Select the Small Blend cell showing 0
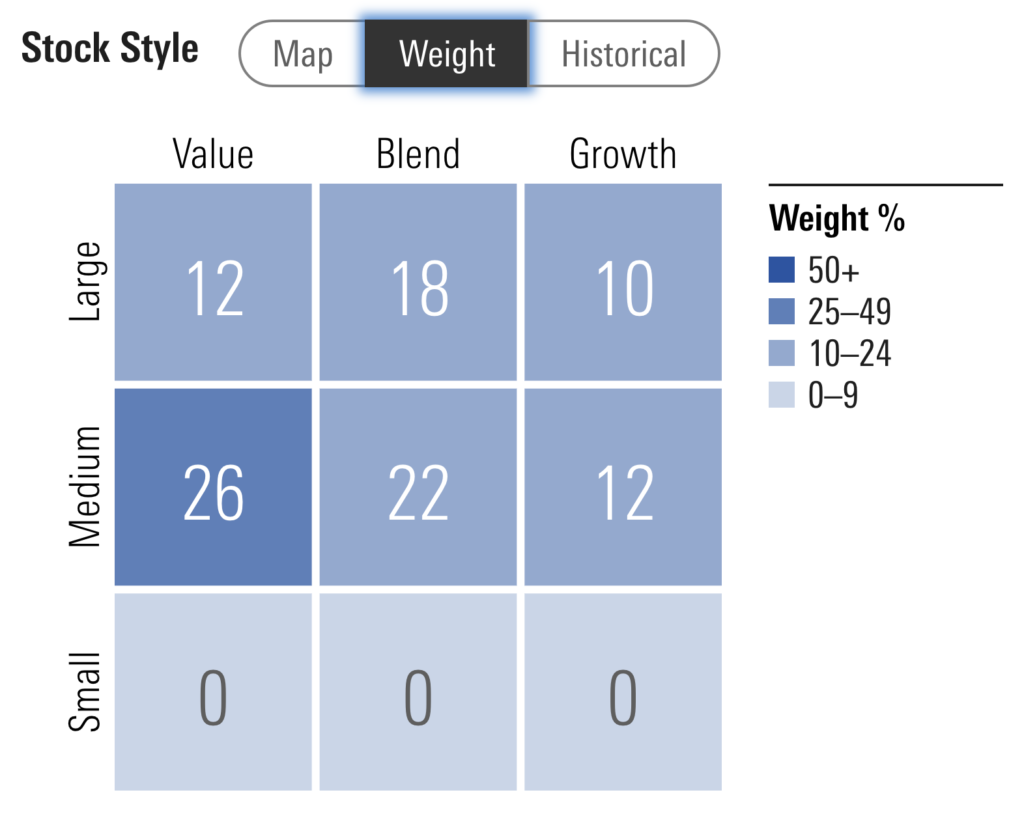Image resolution: width=1024 pixels, height=814 pixels. (418, 692)
